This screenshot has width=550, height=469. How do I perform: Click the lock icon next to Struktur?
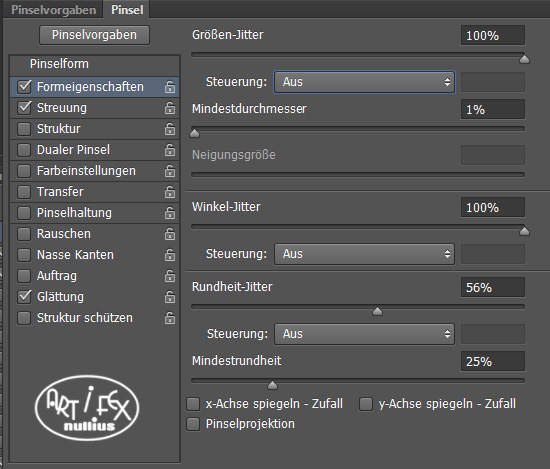(x=170, y=129)
